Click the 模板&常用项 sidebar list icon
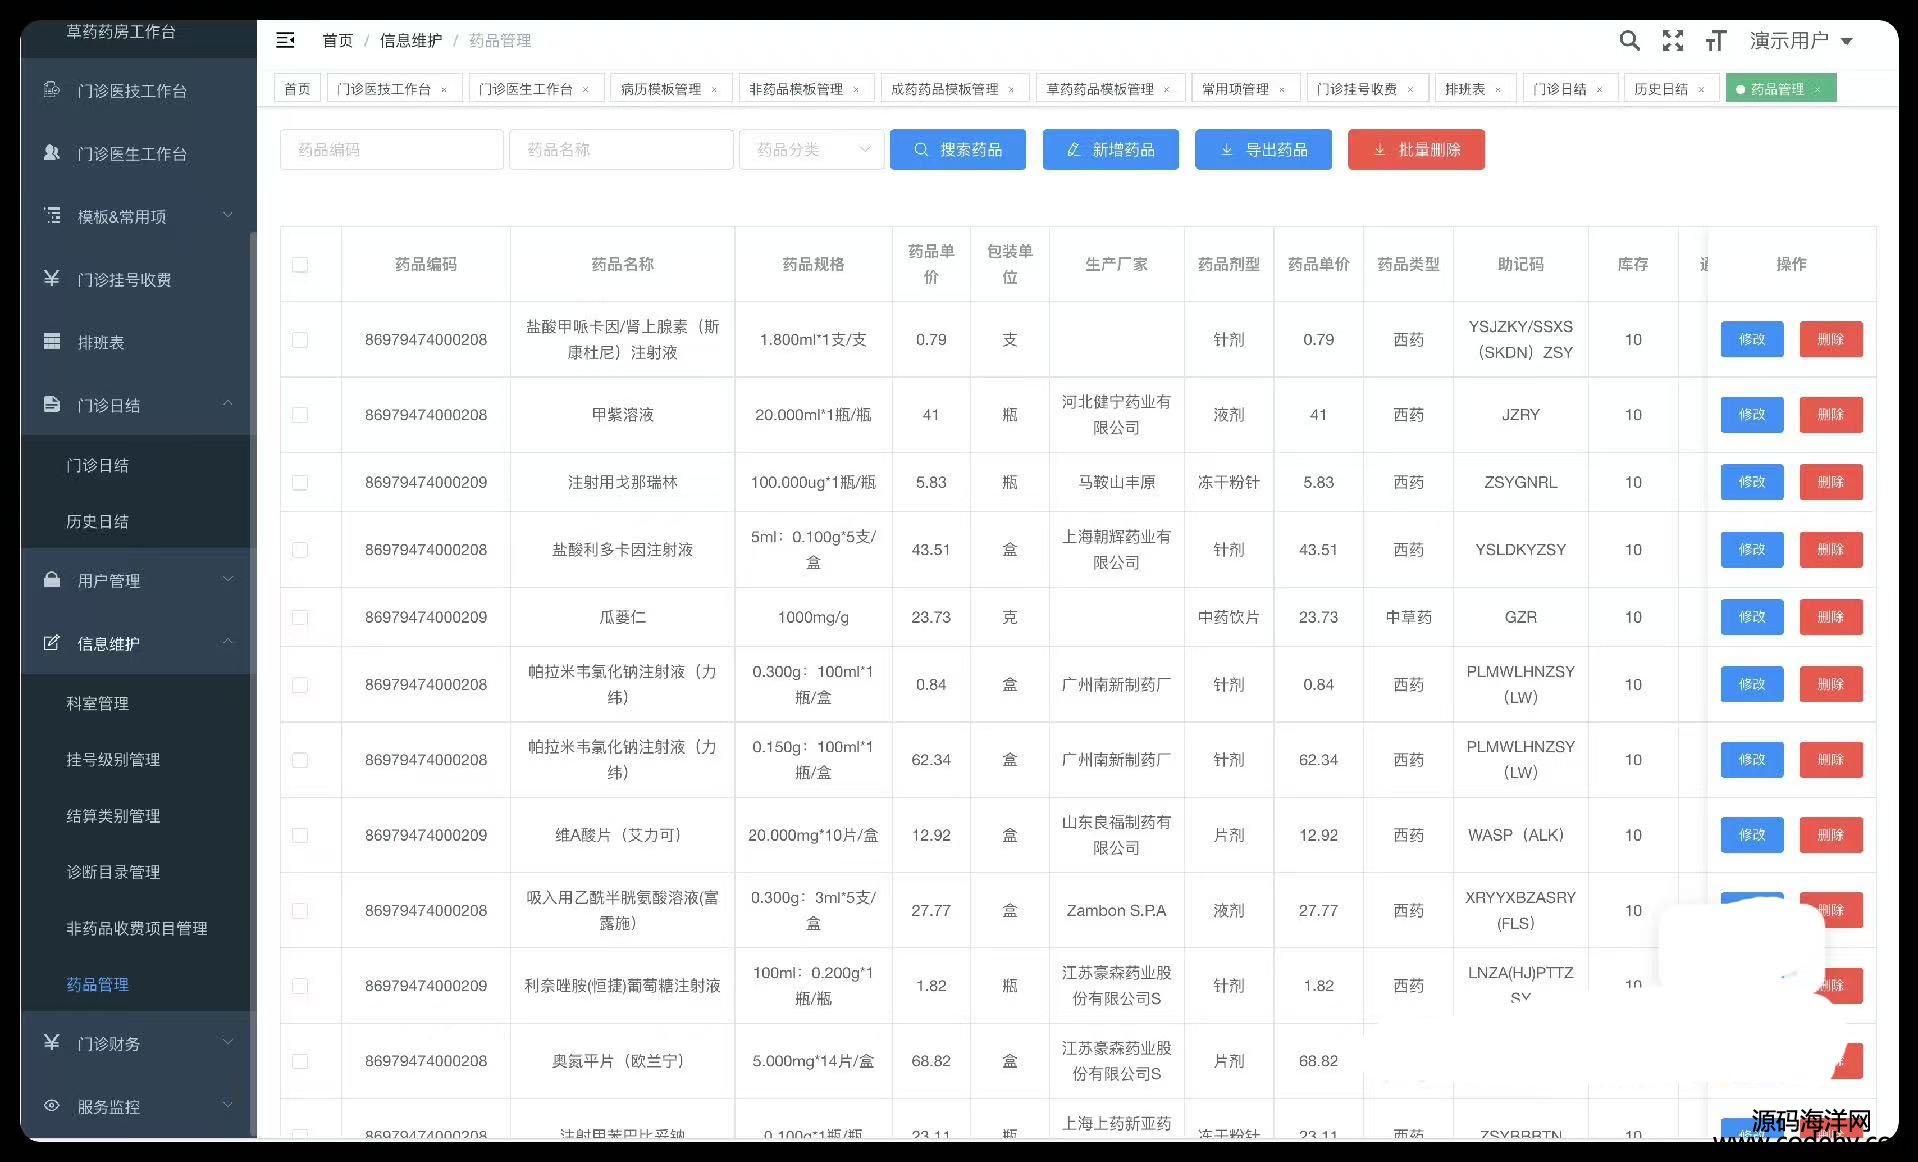 pyautogui.click(x=52, y=216)
